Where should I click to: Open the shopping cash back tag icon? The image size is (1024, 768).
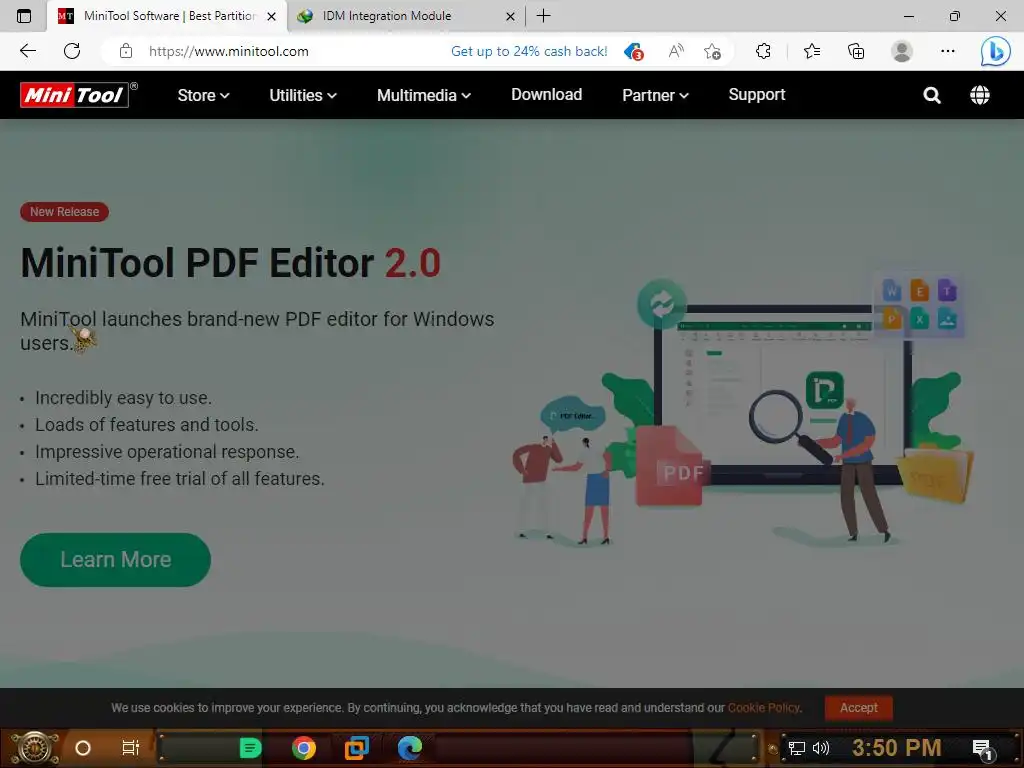click(x=633, y=51)
